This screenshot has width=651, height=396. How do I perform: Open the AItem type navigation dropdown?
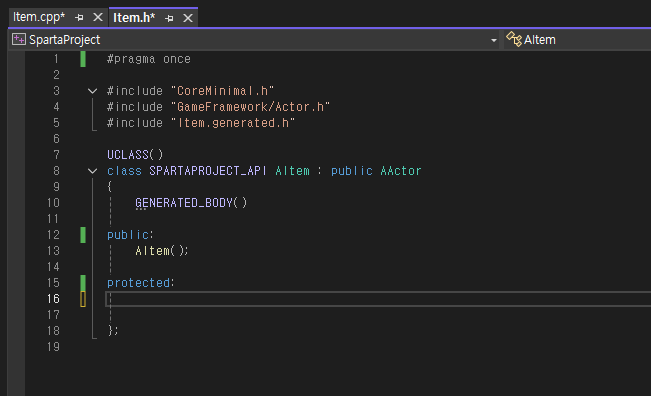(x=578, y=40)
